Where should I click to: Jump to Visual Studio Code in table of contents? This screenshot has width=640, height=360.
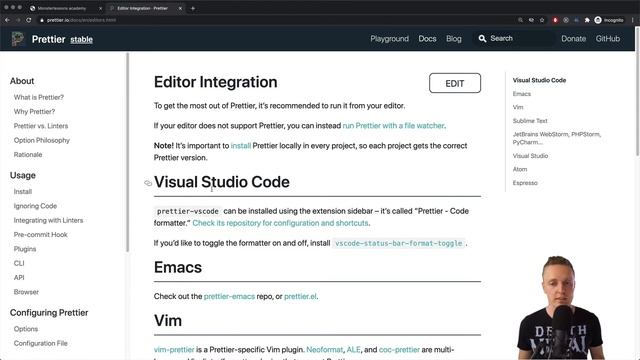click(539, 80)
